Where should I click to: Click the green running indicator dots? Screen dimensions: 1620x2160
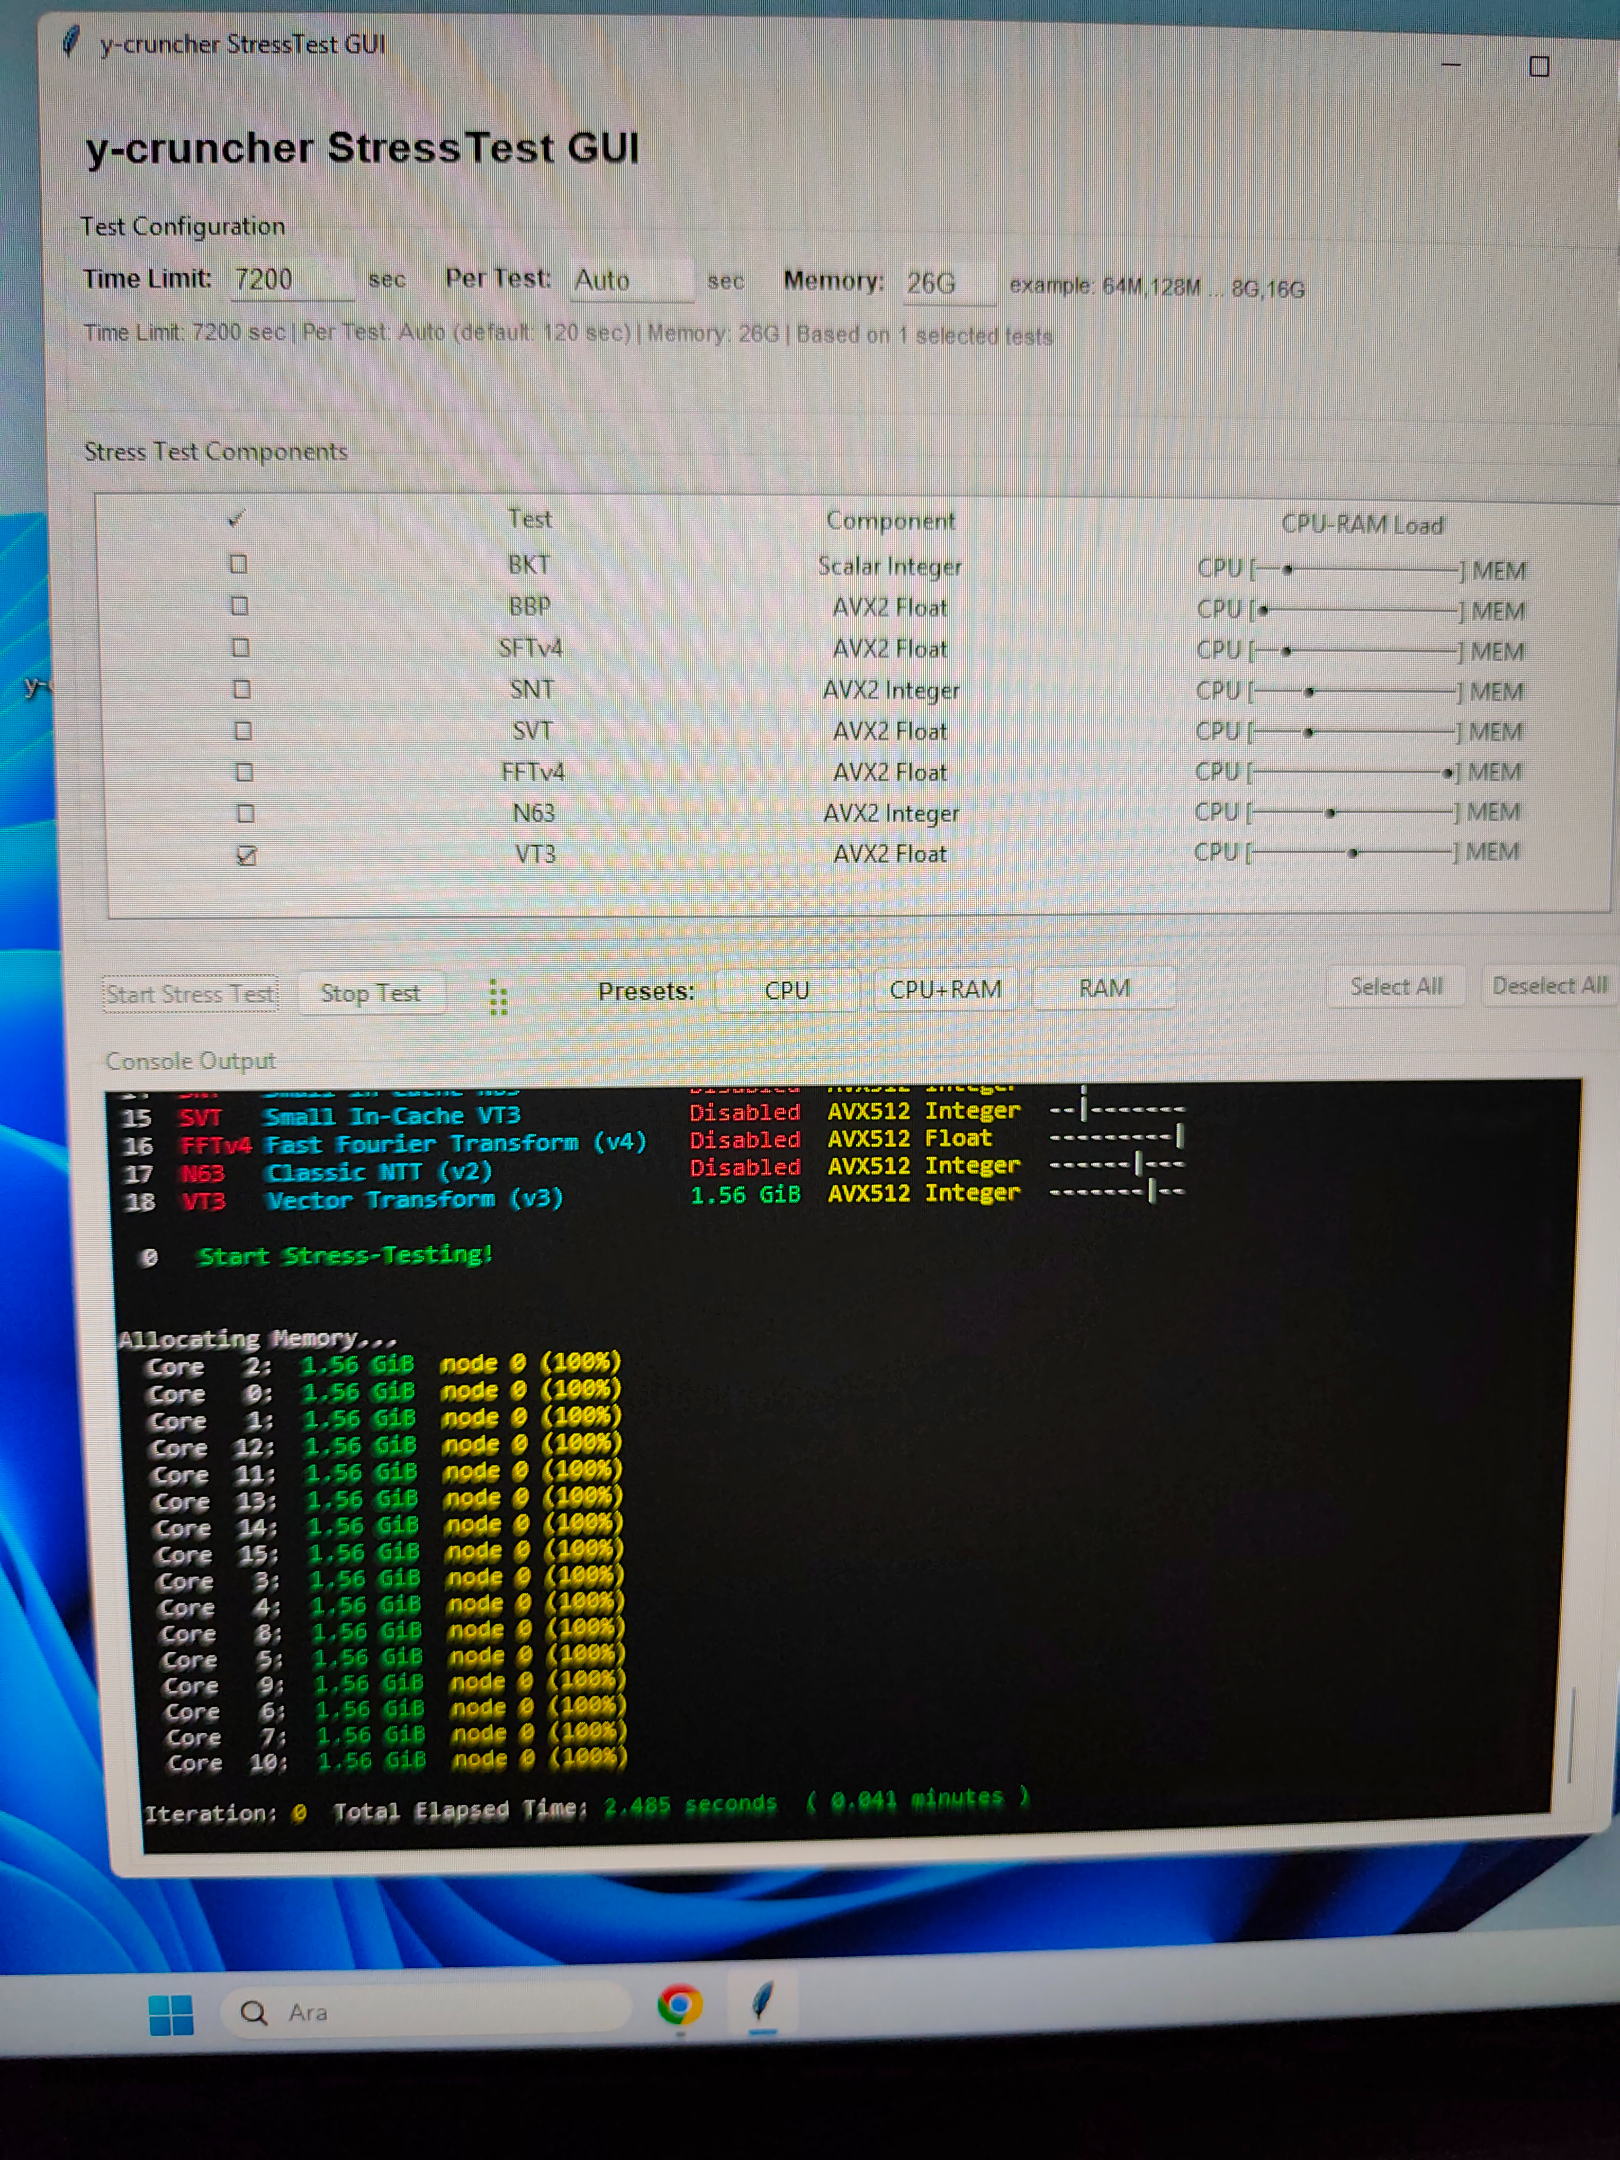498,997
